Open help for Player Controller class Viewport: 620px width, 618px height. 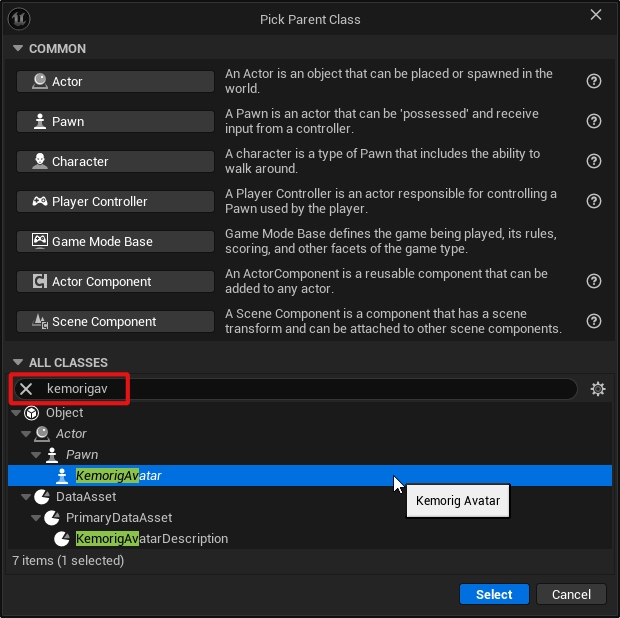(594, 201)
